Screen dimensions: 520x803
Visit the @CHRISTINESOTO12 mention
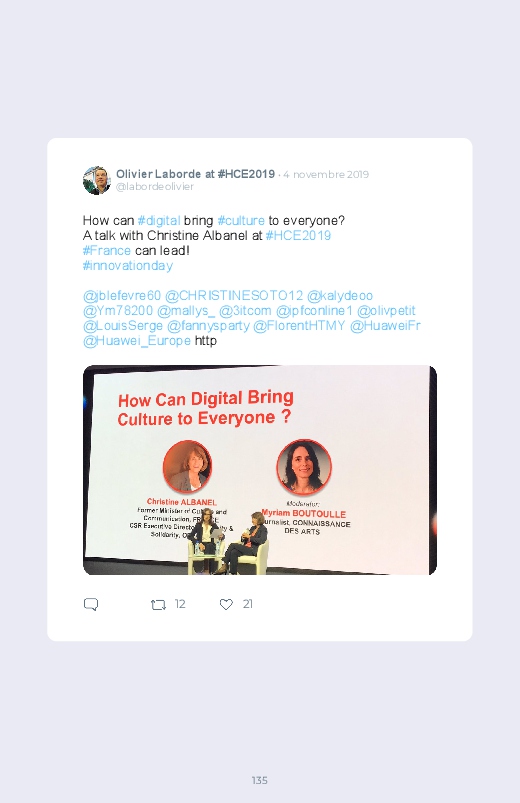pos(234,295)
